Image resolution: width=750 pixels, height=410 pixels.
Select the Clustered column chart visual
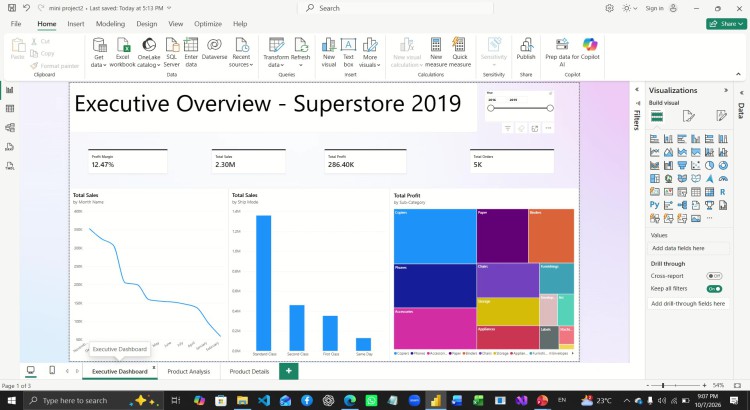pyautogui.click(x=695, y=139)
